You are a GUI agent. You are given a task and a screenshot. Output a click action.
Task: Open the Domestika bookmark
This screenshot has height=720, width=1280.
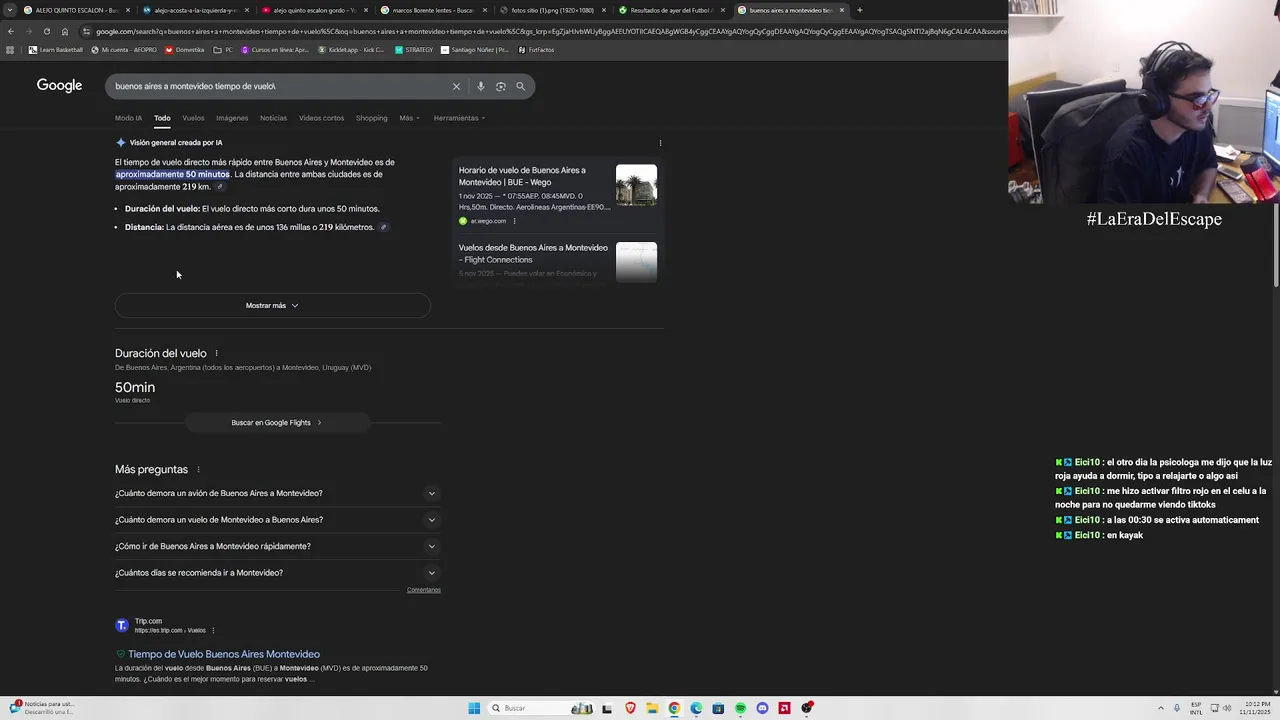coord(185,50)
